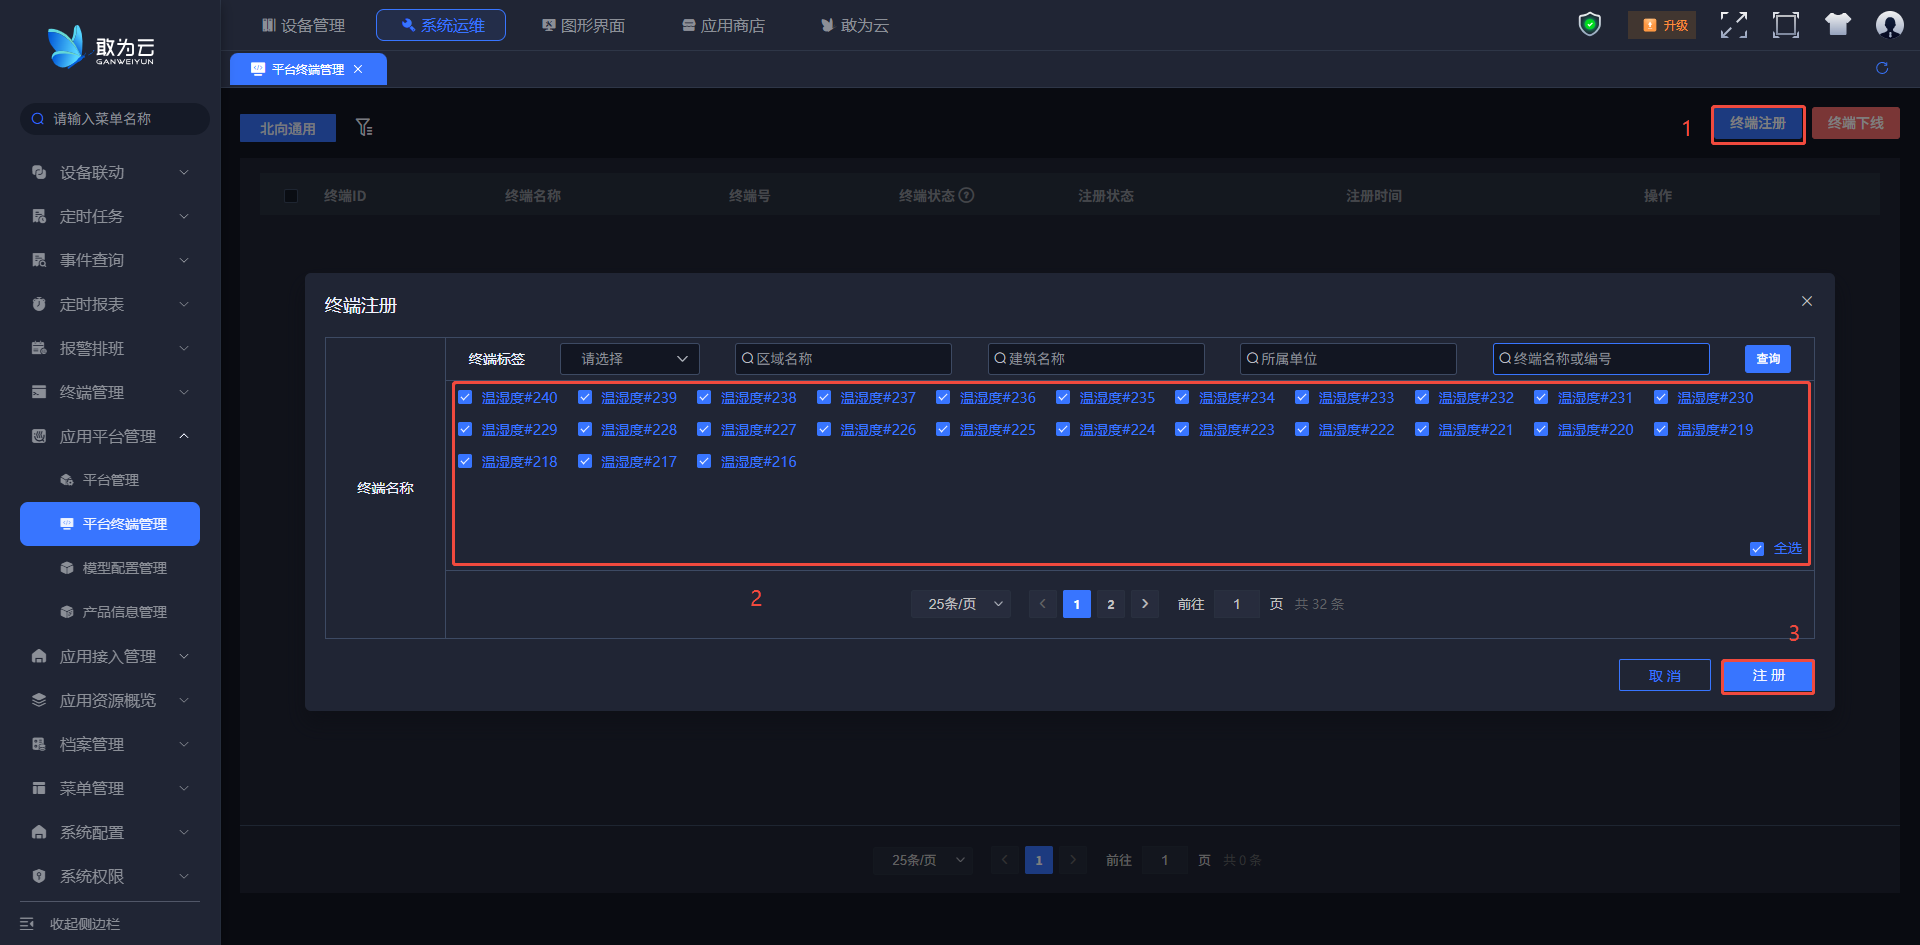The height and width of the screenshot is (945, 1920).
Task: Open the 终端标签 请选择 dropdown
Action: pos(630,359)
